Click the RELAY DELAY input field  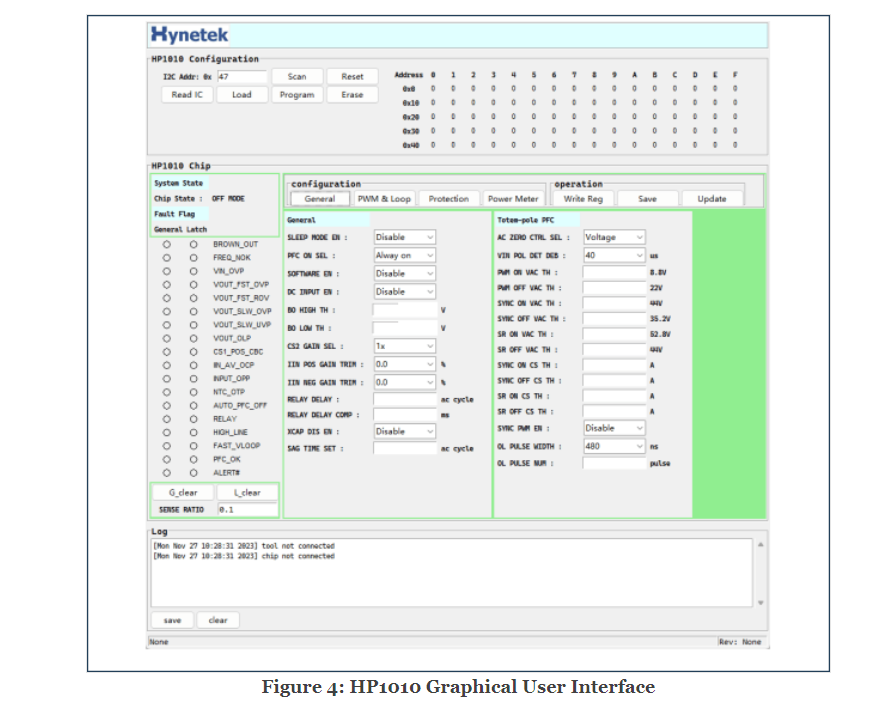point(405,399)
